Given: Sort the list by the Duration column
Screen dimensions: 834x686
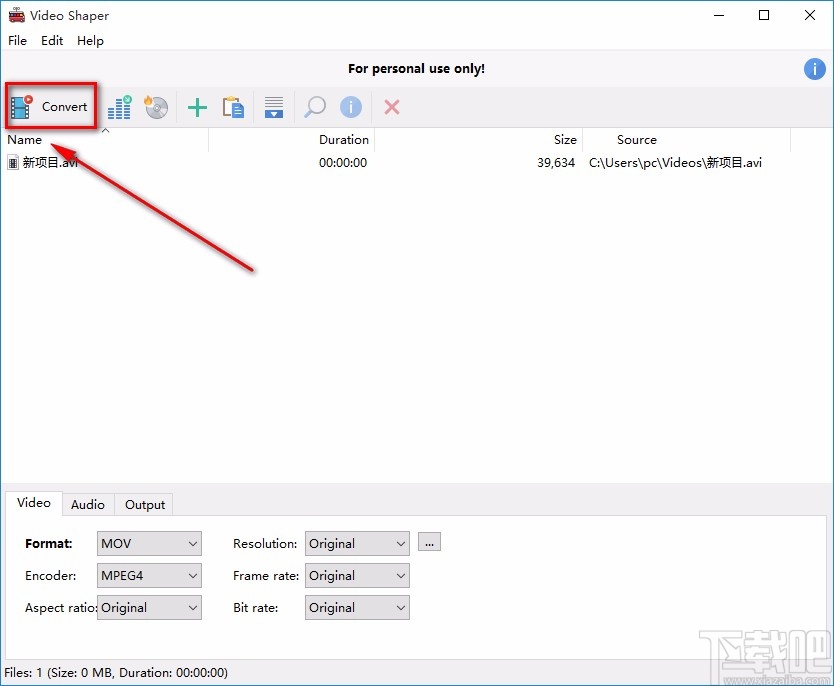Looking at the screenshot, I should click(291, 140).
